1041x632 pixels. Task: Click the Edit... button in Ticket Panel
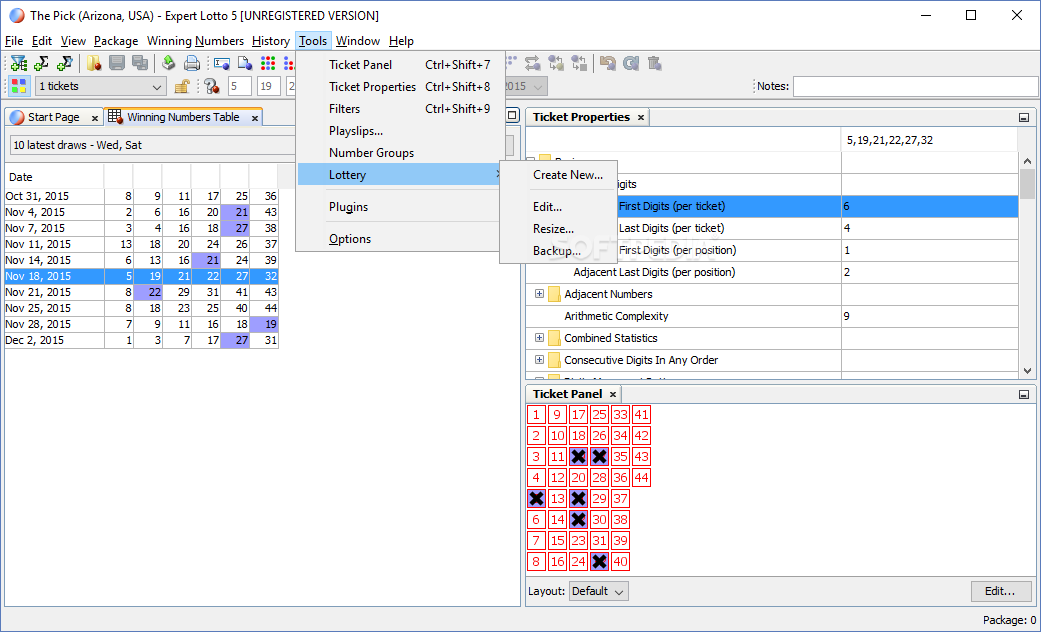tap(1001, 591)
